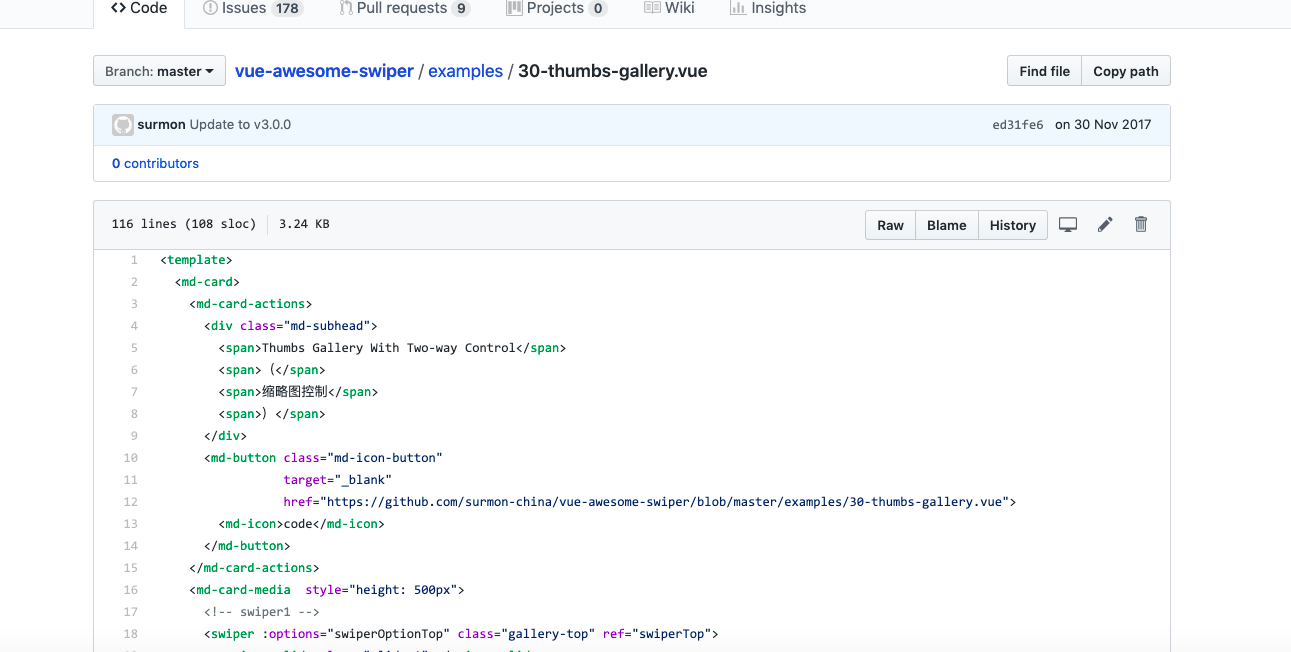
Task: Open commit ed31fe6 details
Action: (x=1017, y=124)
